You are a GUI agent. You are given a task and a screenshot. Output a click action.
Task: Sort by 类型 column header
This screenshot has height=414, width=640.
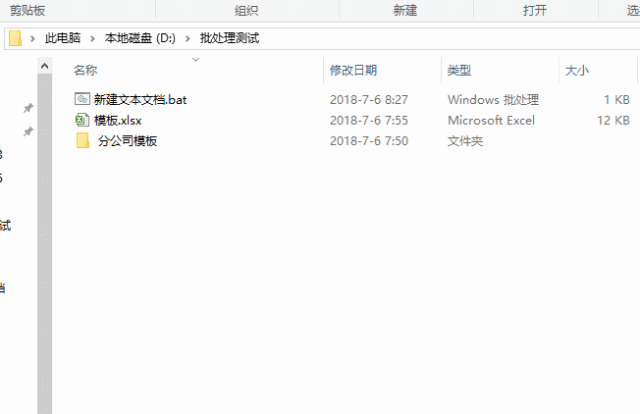click(459, 70)
